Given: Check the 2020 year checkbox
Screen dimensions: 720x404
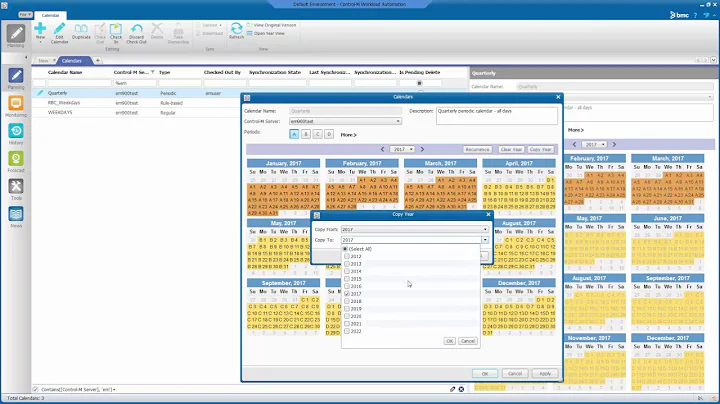Looking at the screenshot, I should tap(347, 316).
